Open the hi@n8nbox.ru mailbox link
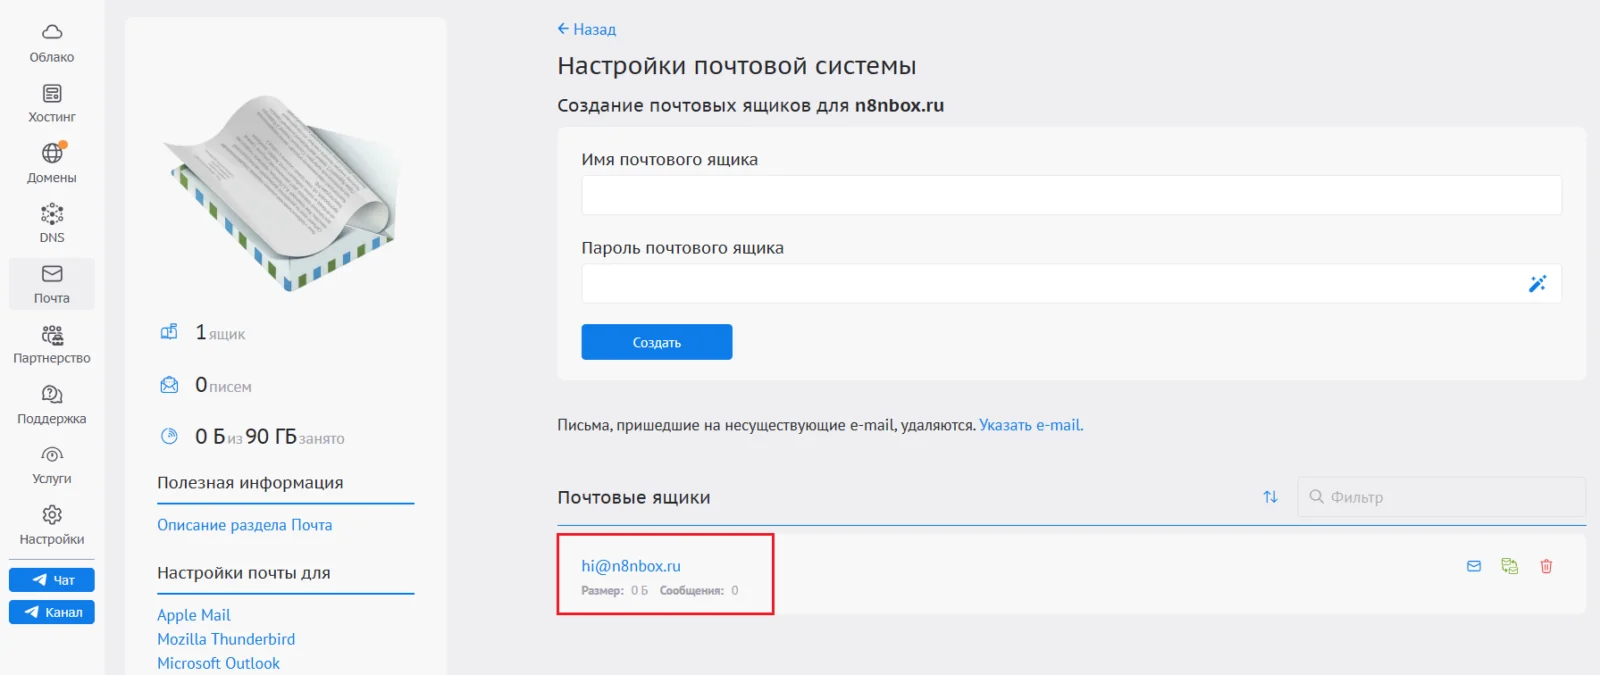1600x675 pixels. point(631,566)
